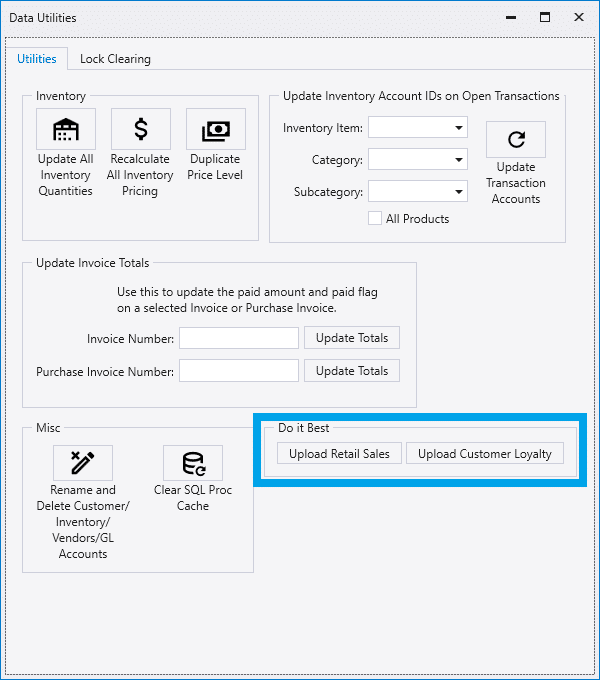Click the Update All Inventory Quantities warehouse icon
This screenshot has width=600, height=680.
tap(66, 129)
